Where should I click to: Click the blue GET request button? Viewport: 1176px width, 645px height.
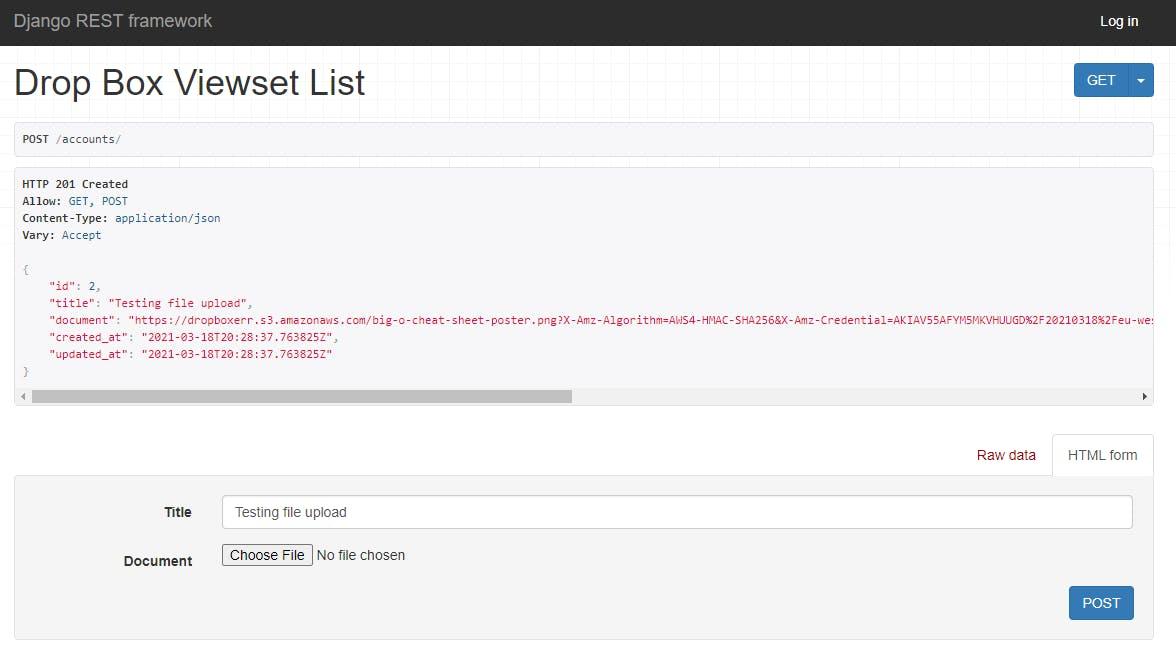coord(1100,79)
